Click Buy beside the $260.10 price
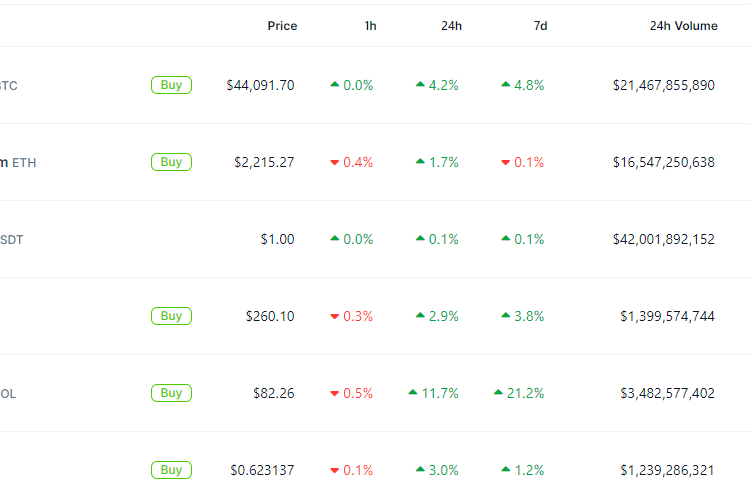 (x=171, y=316)
